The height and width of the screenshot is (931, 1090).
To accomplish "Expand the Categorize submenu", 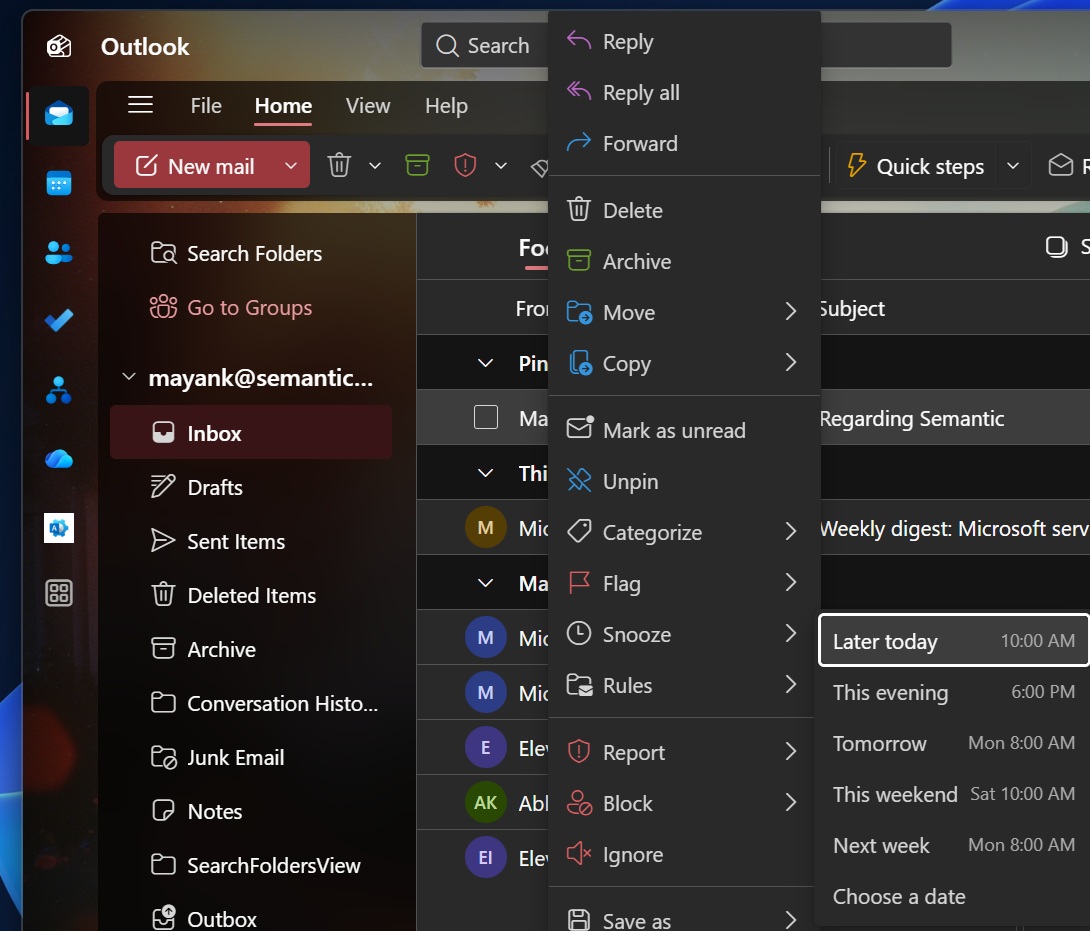I will pyautogui.click(x=790, y=532).
